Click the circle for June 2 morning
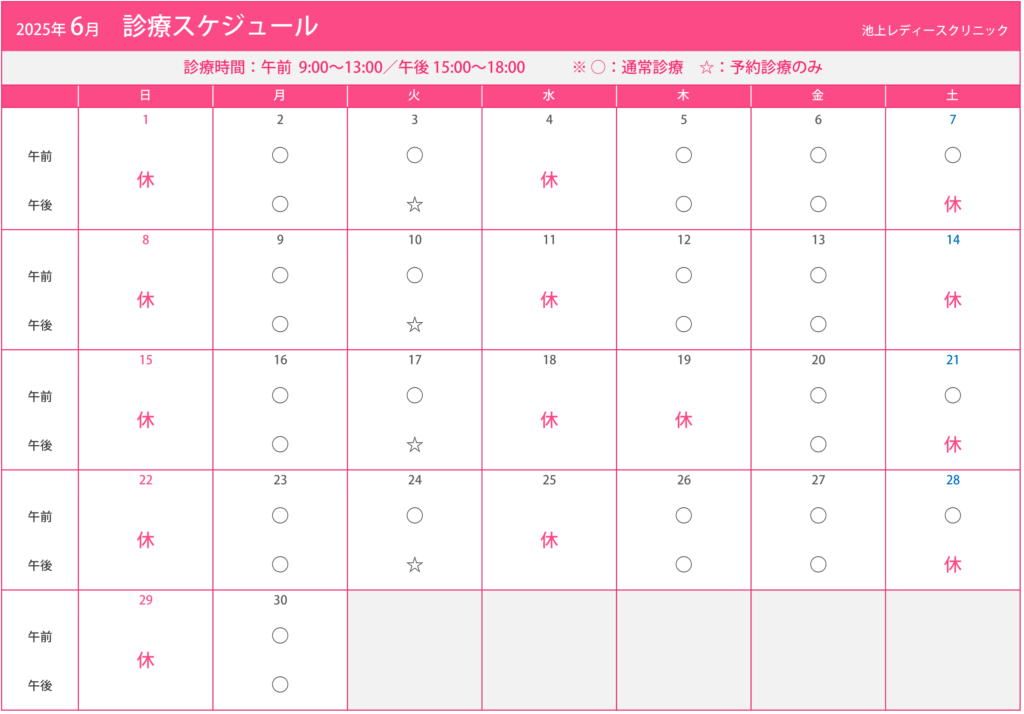 coord(280,155)
